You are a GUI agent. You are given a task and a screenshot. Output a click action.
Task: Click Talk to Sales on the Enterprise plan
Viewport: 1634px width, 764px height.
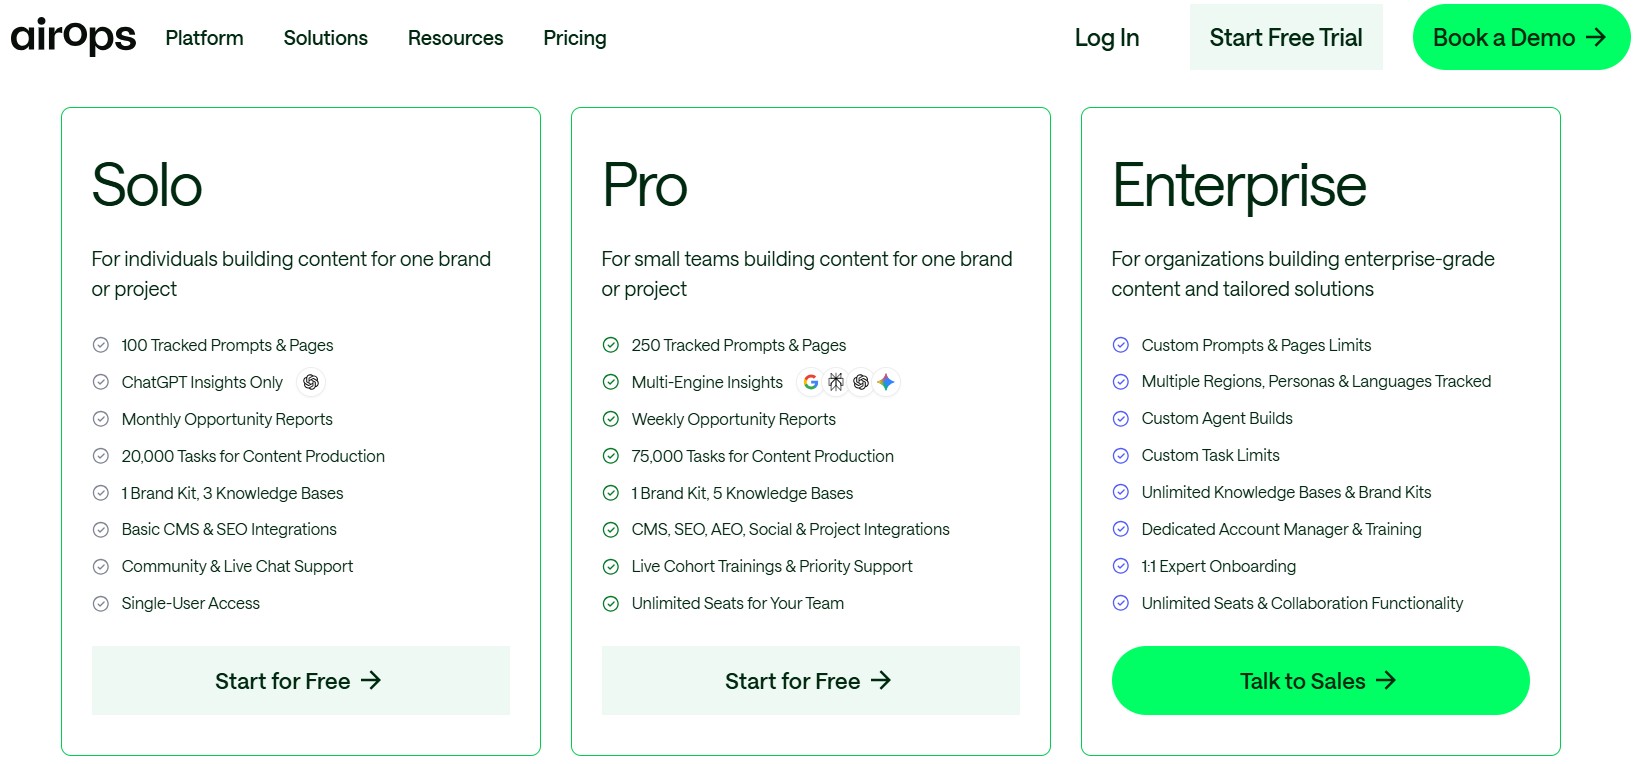pos(1320,680)
